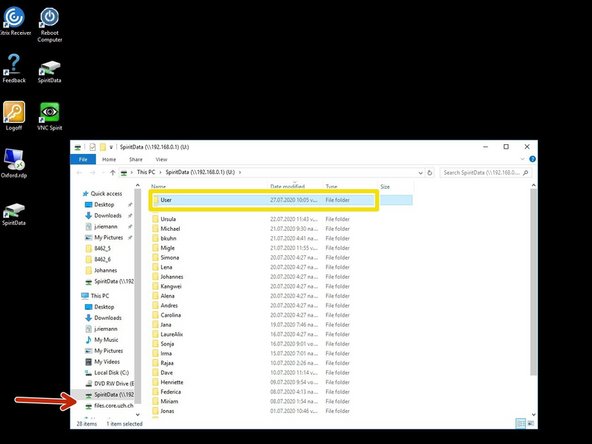The width and height of the screenshot is (592, 444).
Task: Select the Ursula folder icon
Action: 155,219
